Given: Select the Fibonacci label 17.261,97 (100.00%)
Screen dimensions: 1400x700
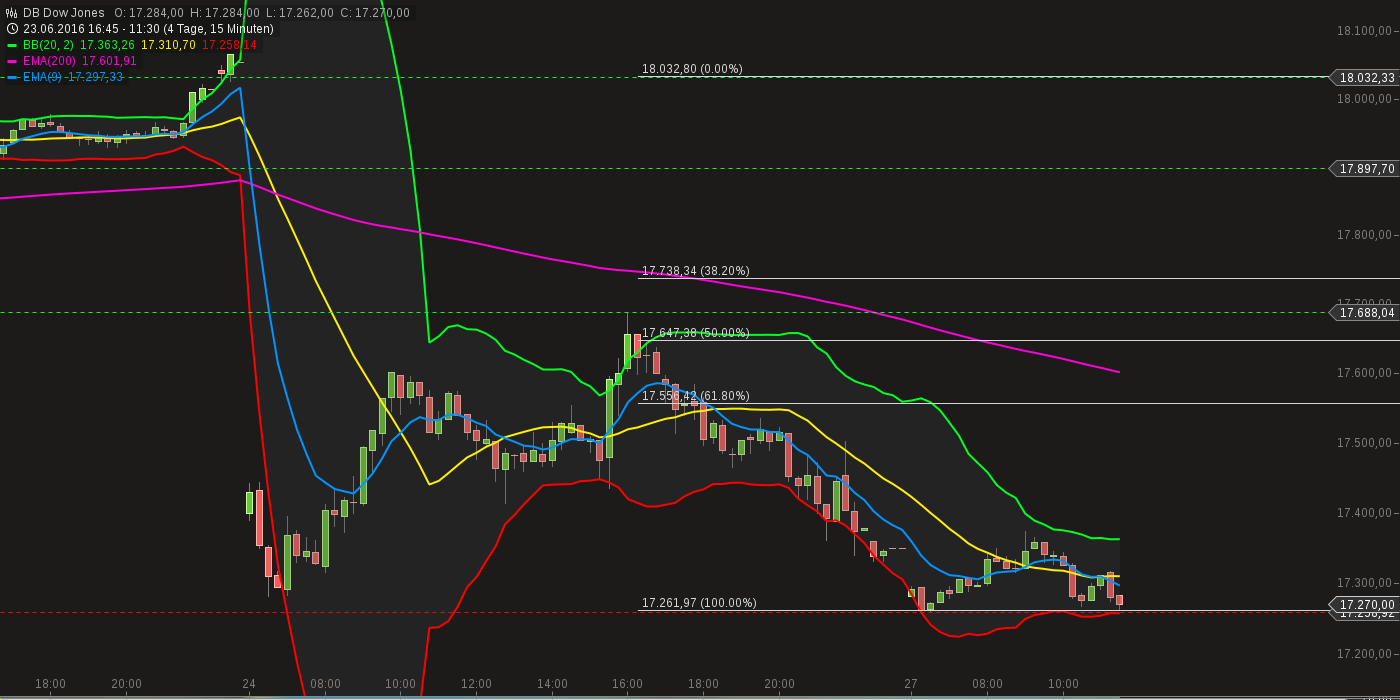Looking at the screenshot, I should pyautogui.click(x=699, y=603).
